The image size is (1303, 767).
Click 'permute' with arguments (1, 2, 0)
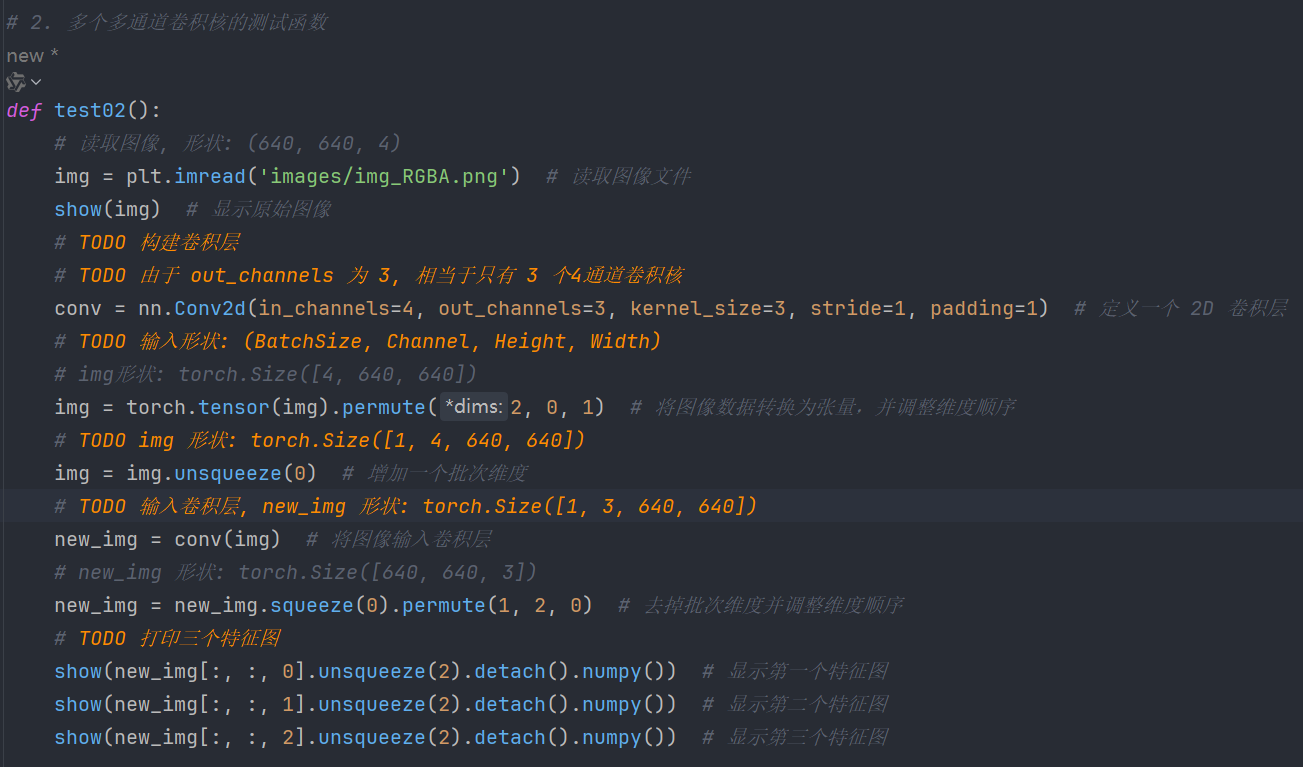click(x=444, y=605)
